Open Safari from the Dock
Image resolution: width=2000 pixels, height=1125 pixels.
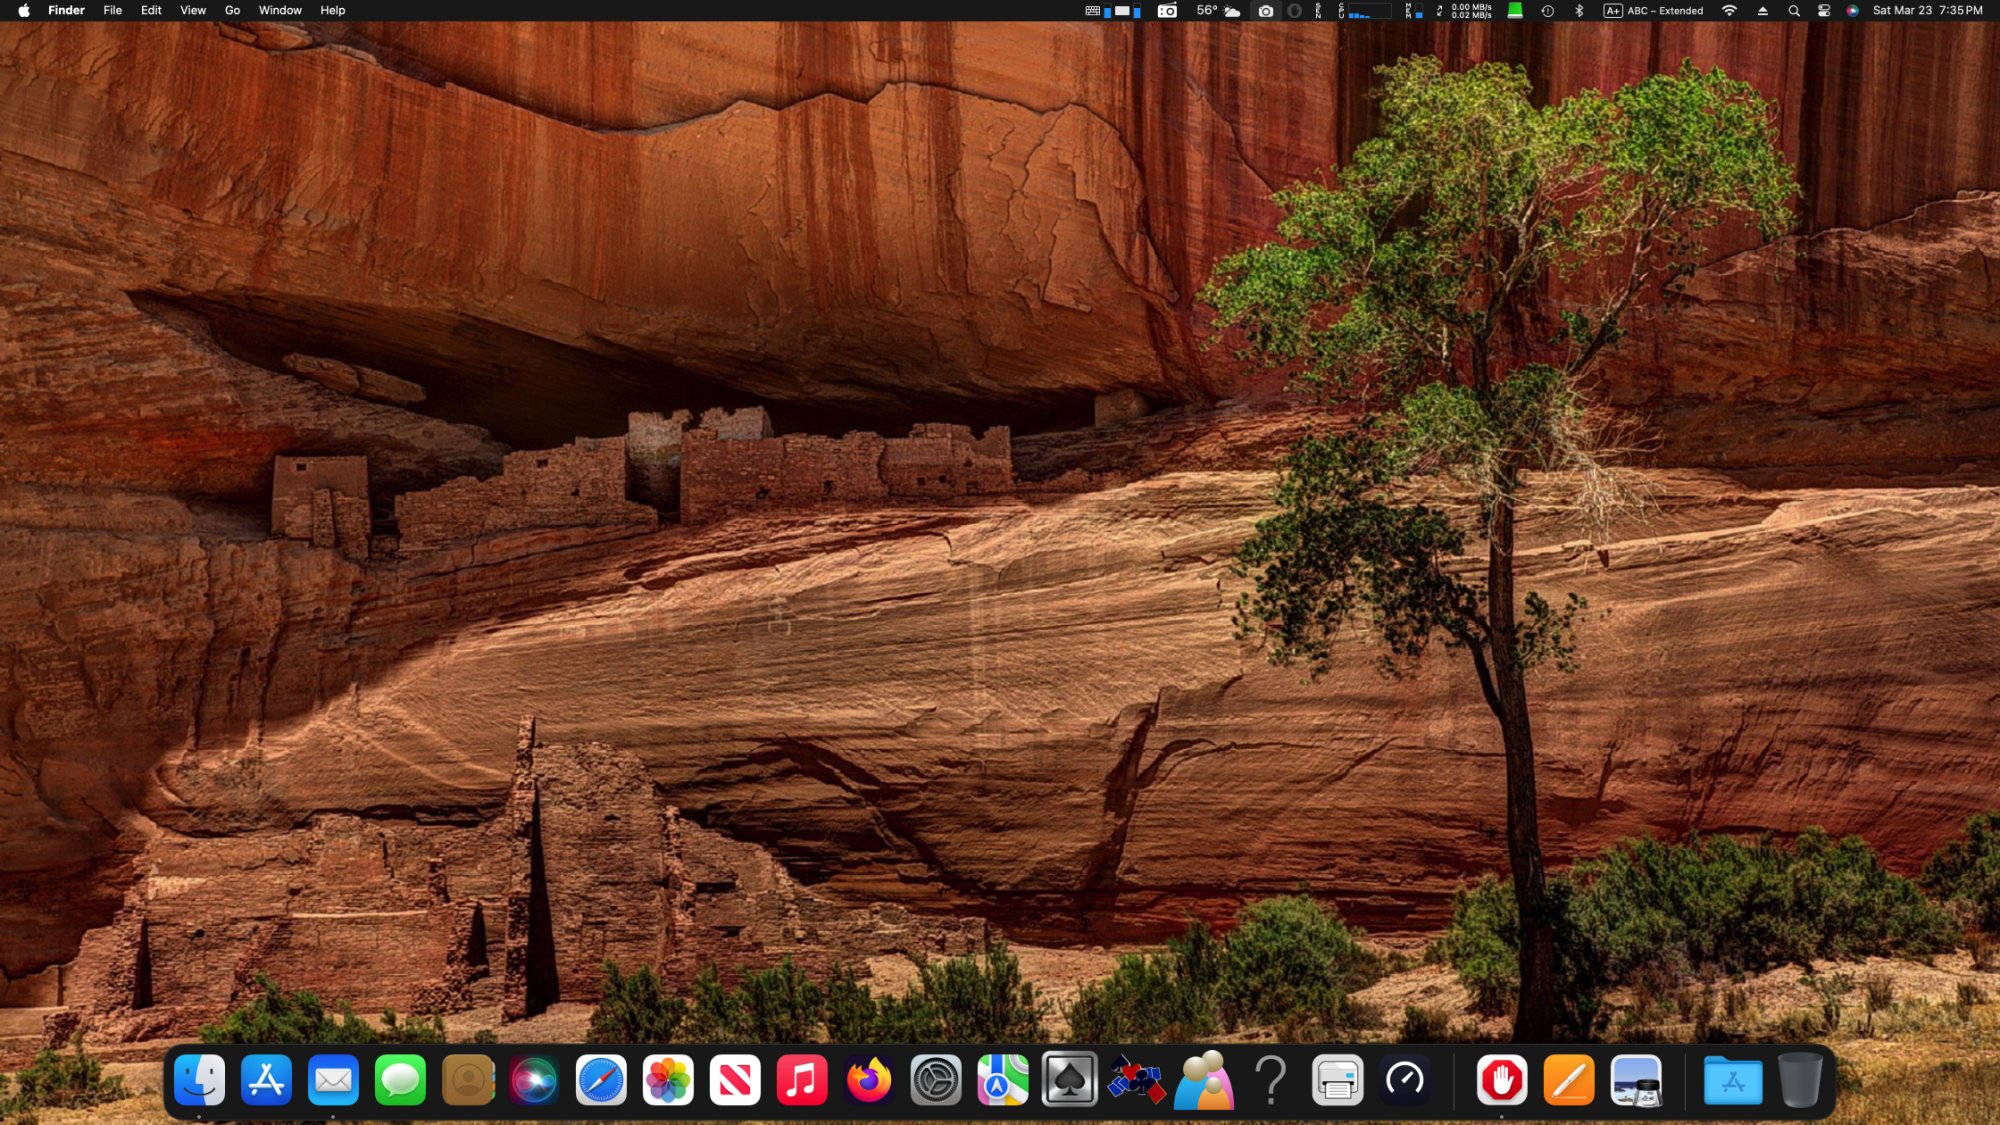tap(601, 1080)
